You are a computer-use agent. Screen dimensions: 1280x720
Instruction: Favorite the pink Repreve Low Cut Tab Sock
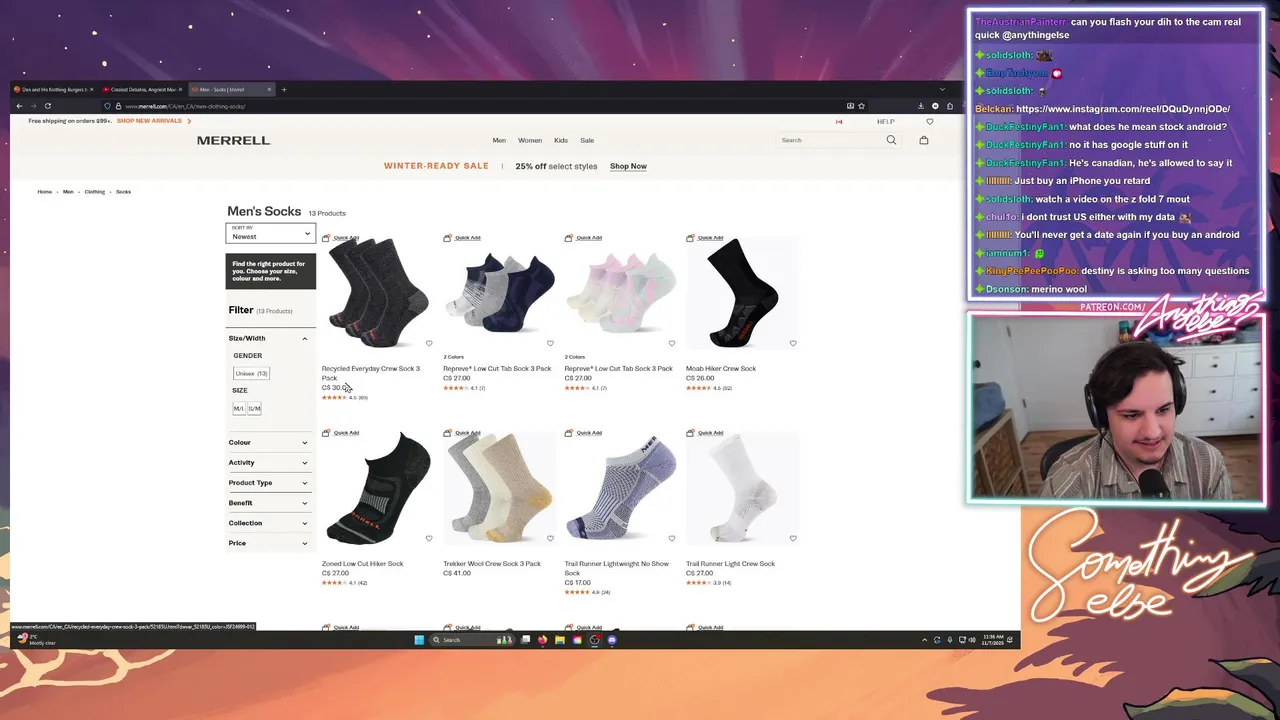[x=671, y=343]
